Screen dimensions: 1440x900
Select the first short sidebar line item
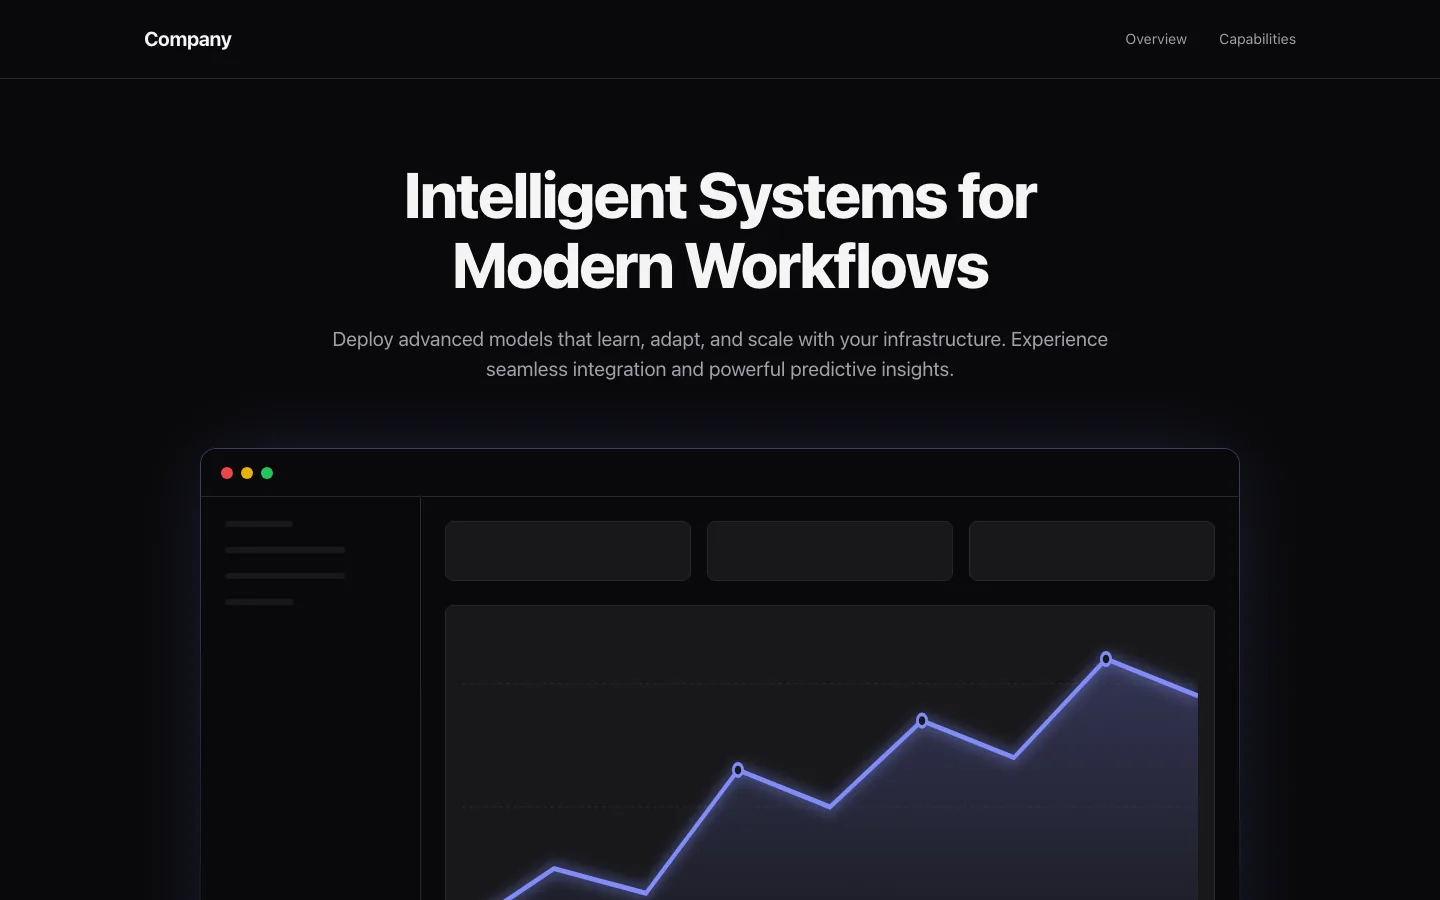pos(259,524)
